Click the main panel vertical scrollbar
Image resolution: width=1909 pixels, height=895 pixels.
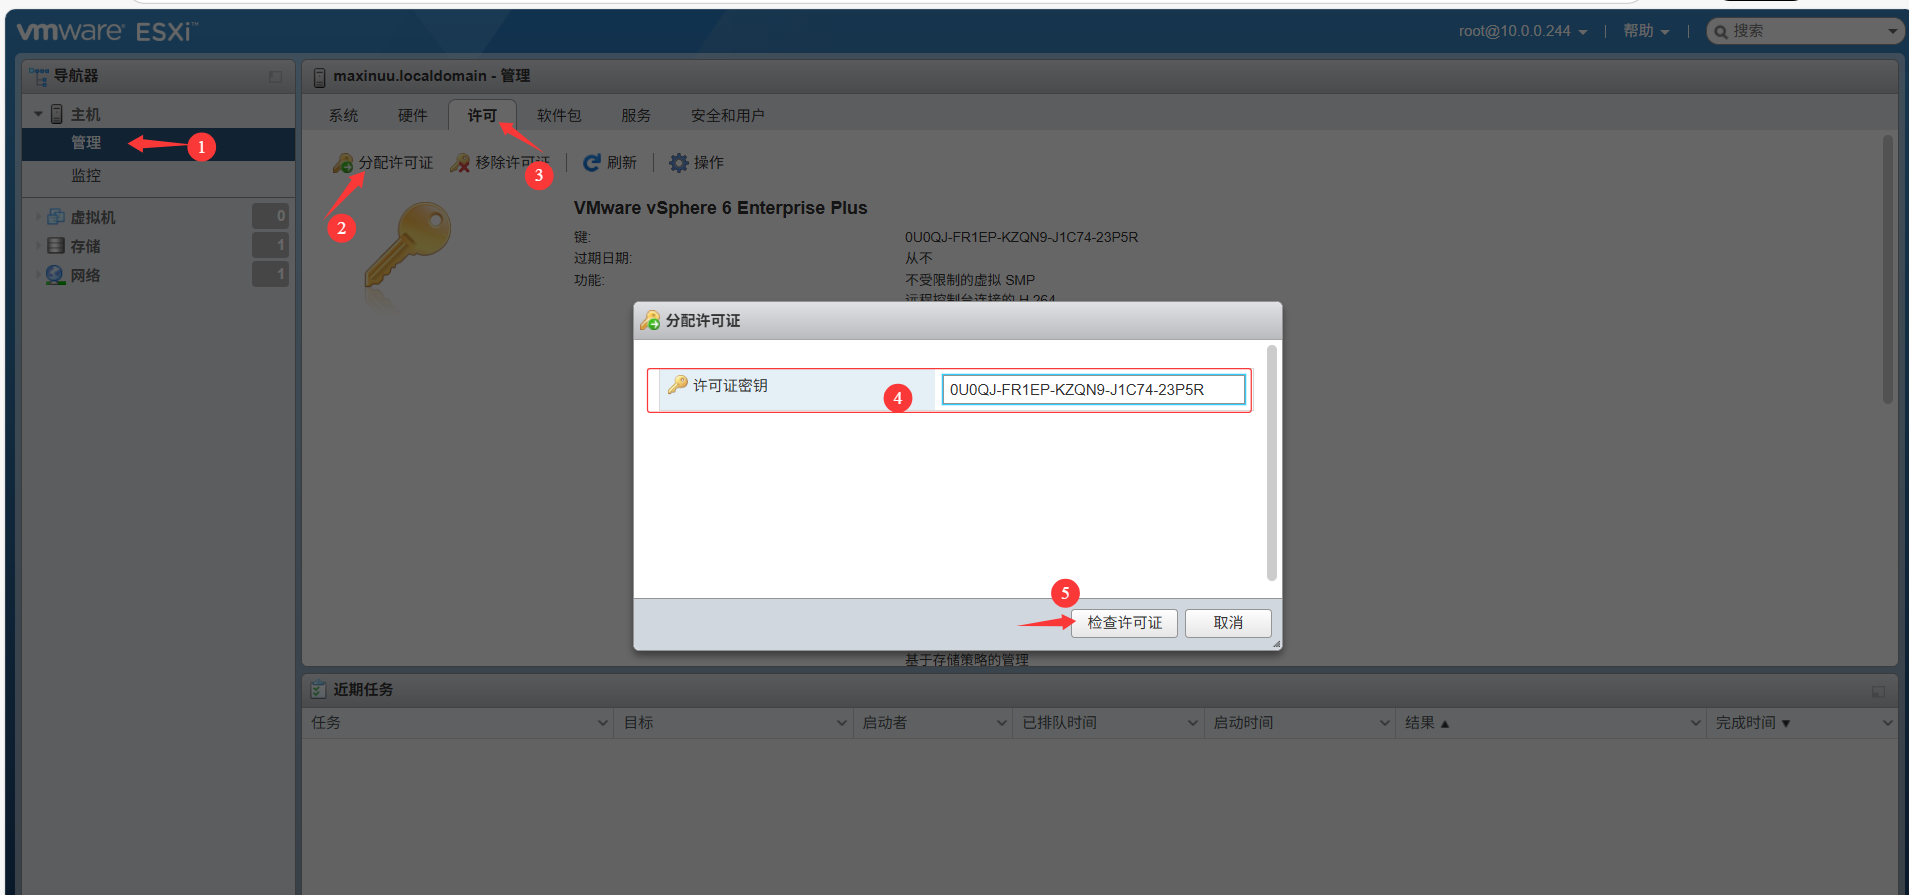(x=1888, y=270)
